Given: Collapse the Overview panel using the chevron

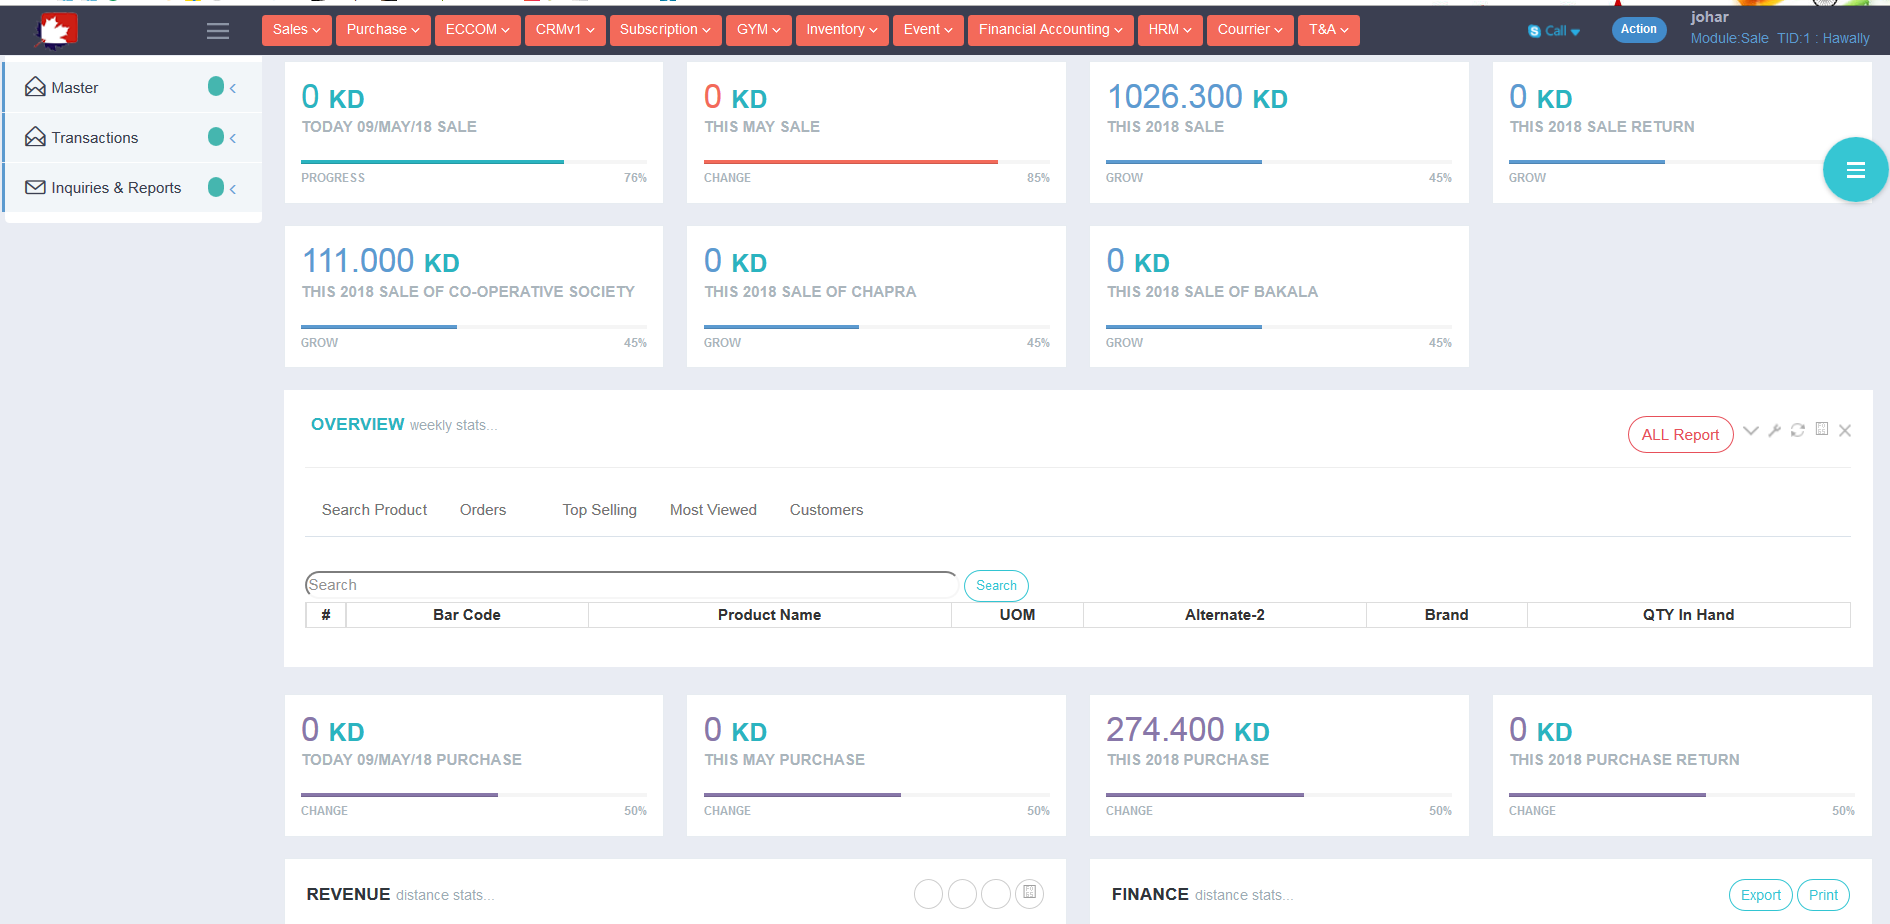Looking at the screenshot, I should point(1750,430).
